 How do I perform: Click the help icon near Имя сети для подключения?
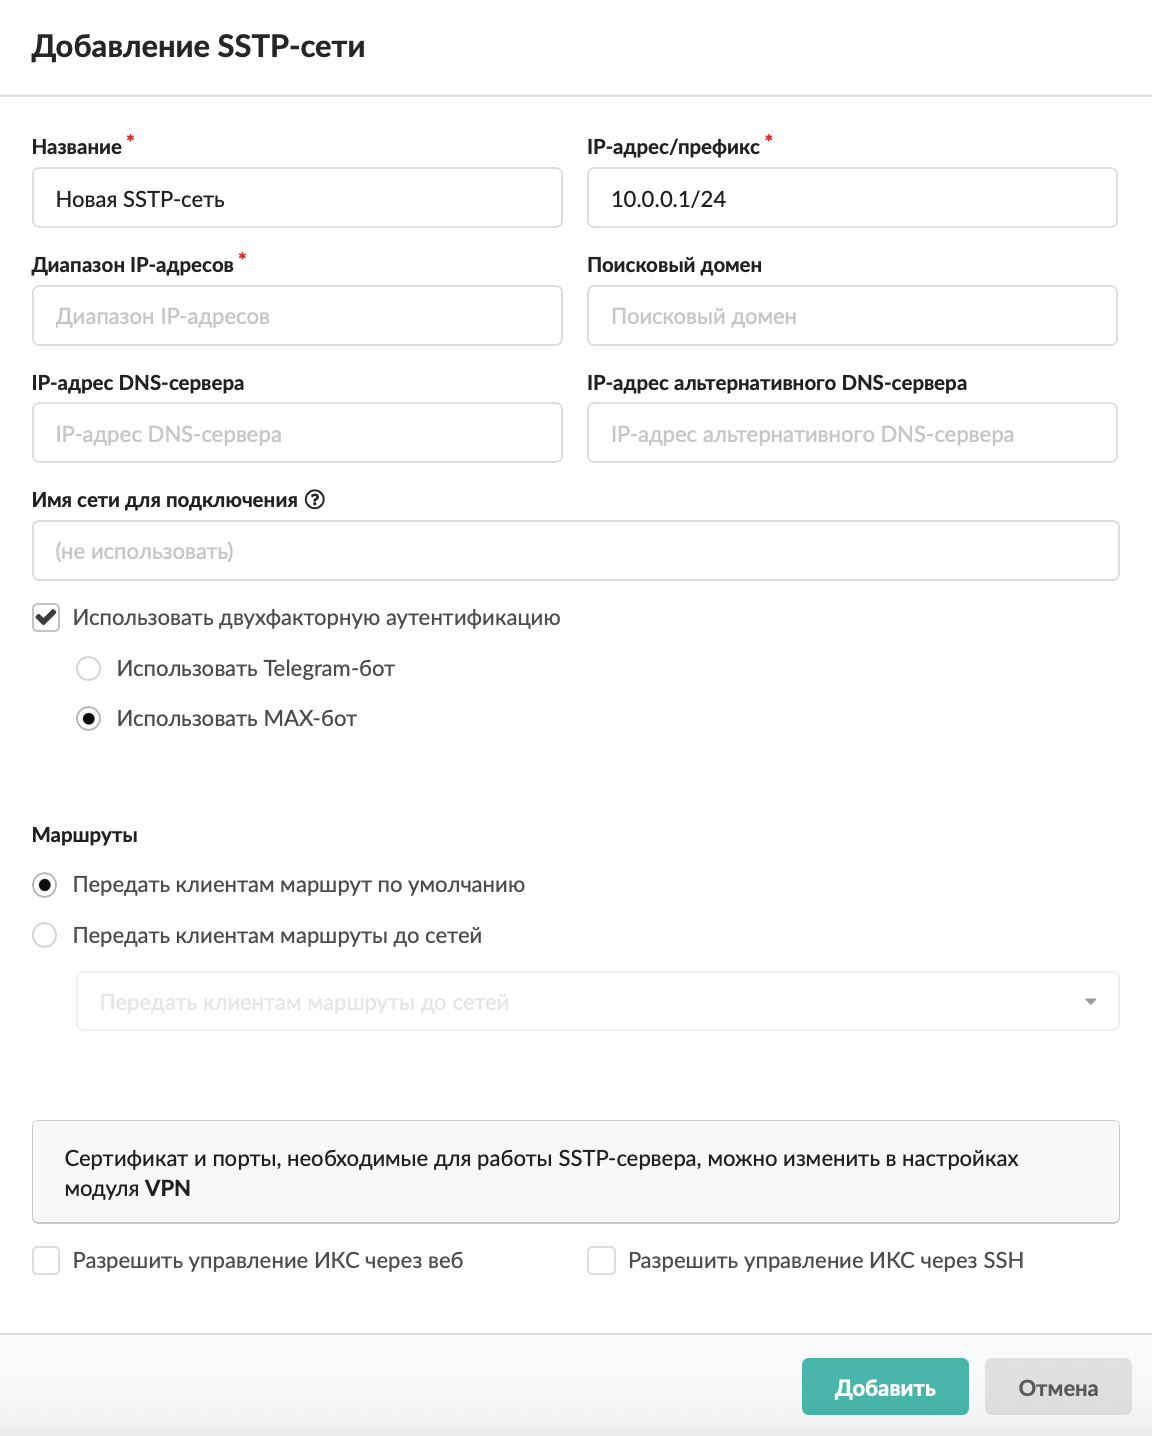coord(315,500)
